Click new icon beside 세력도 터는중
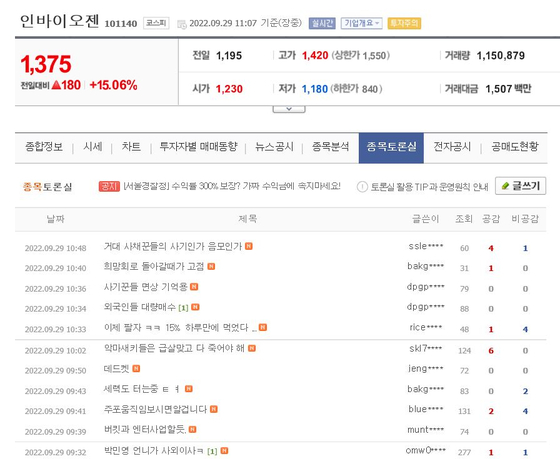 [x=189, y=389]
